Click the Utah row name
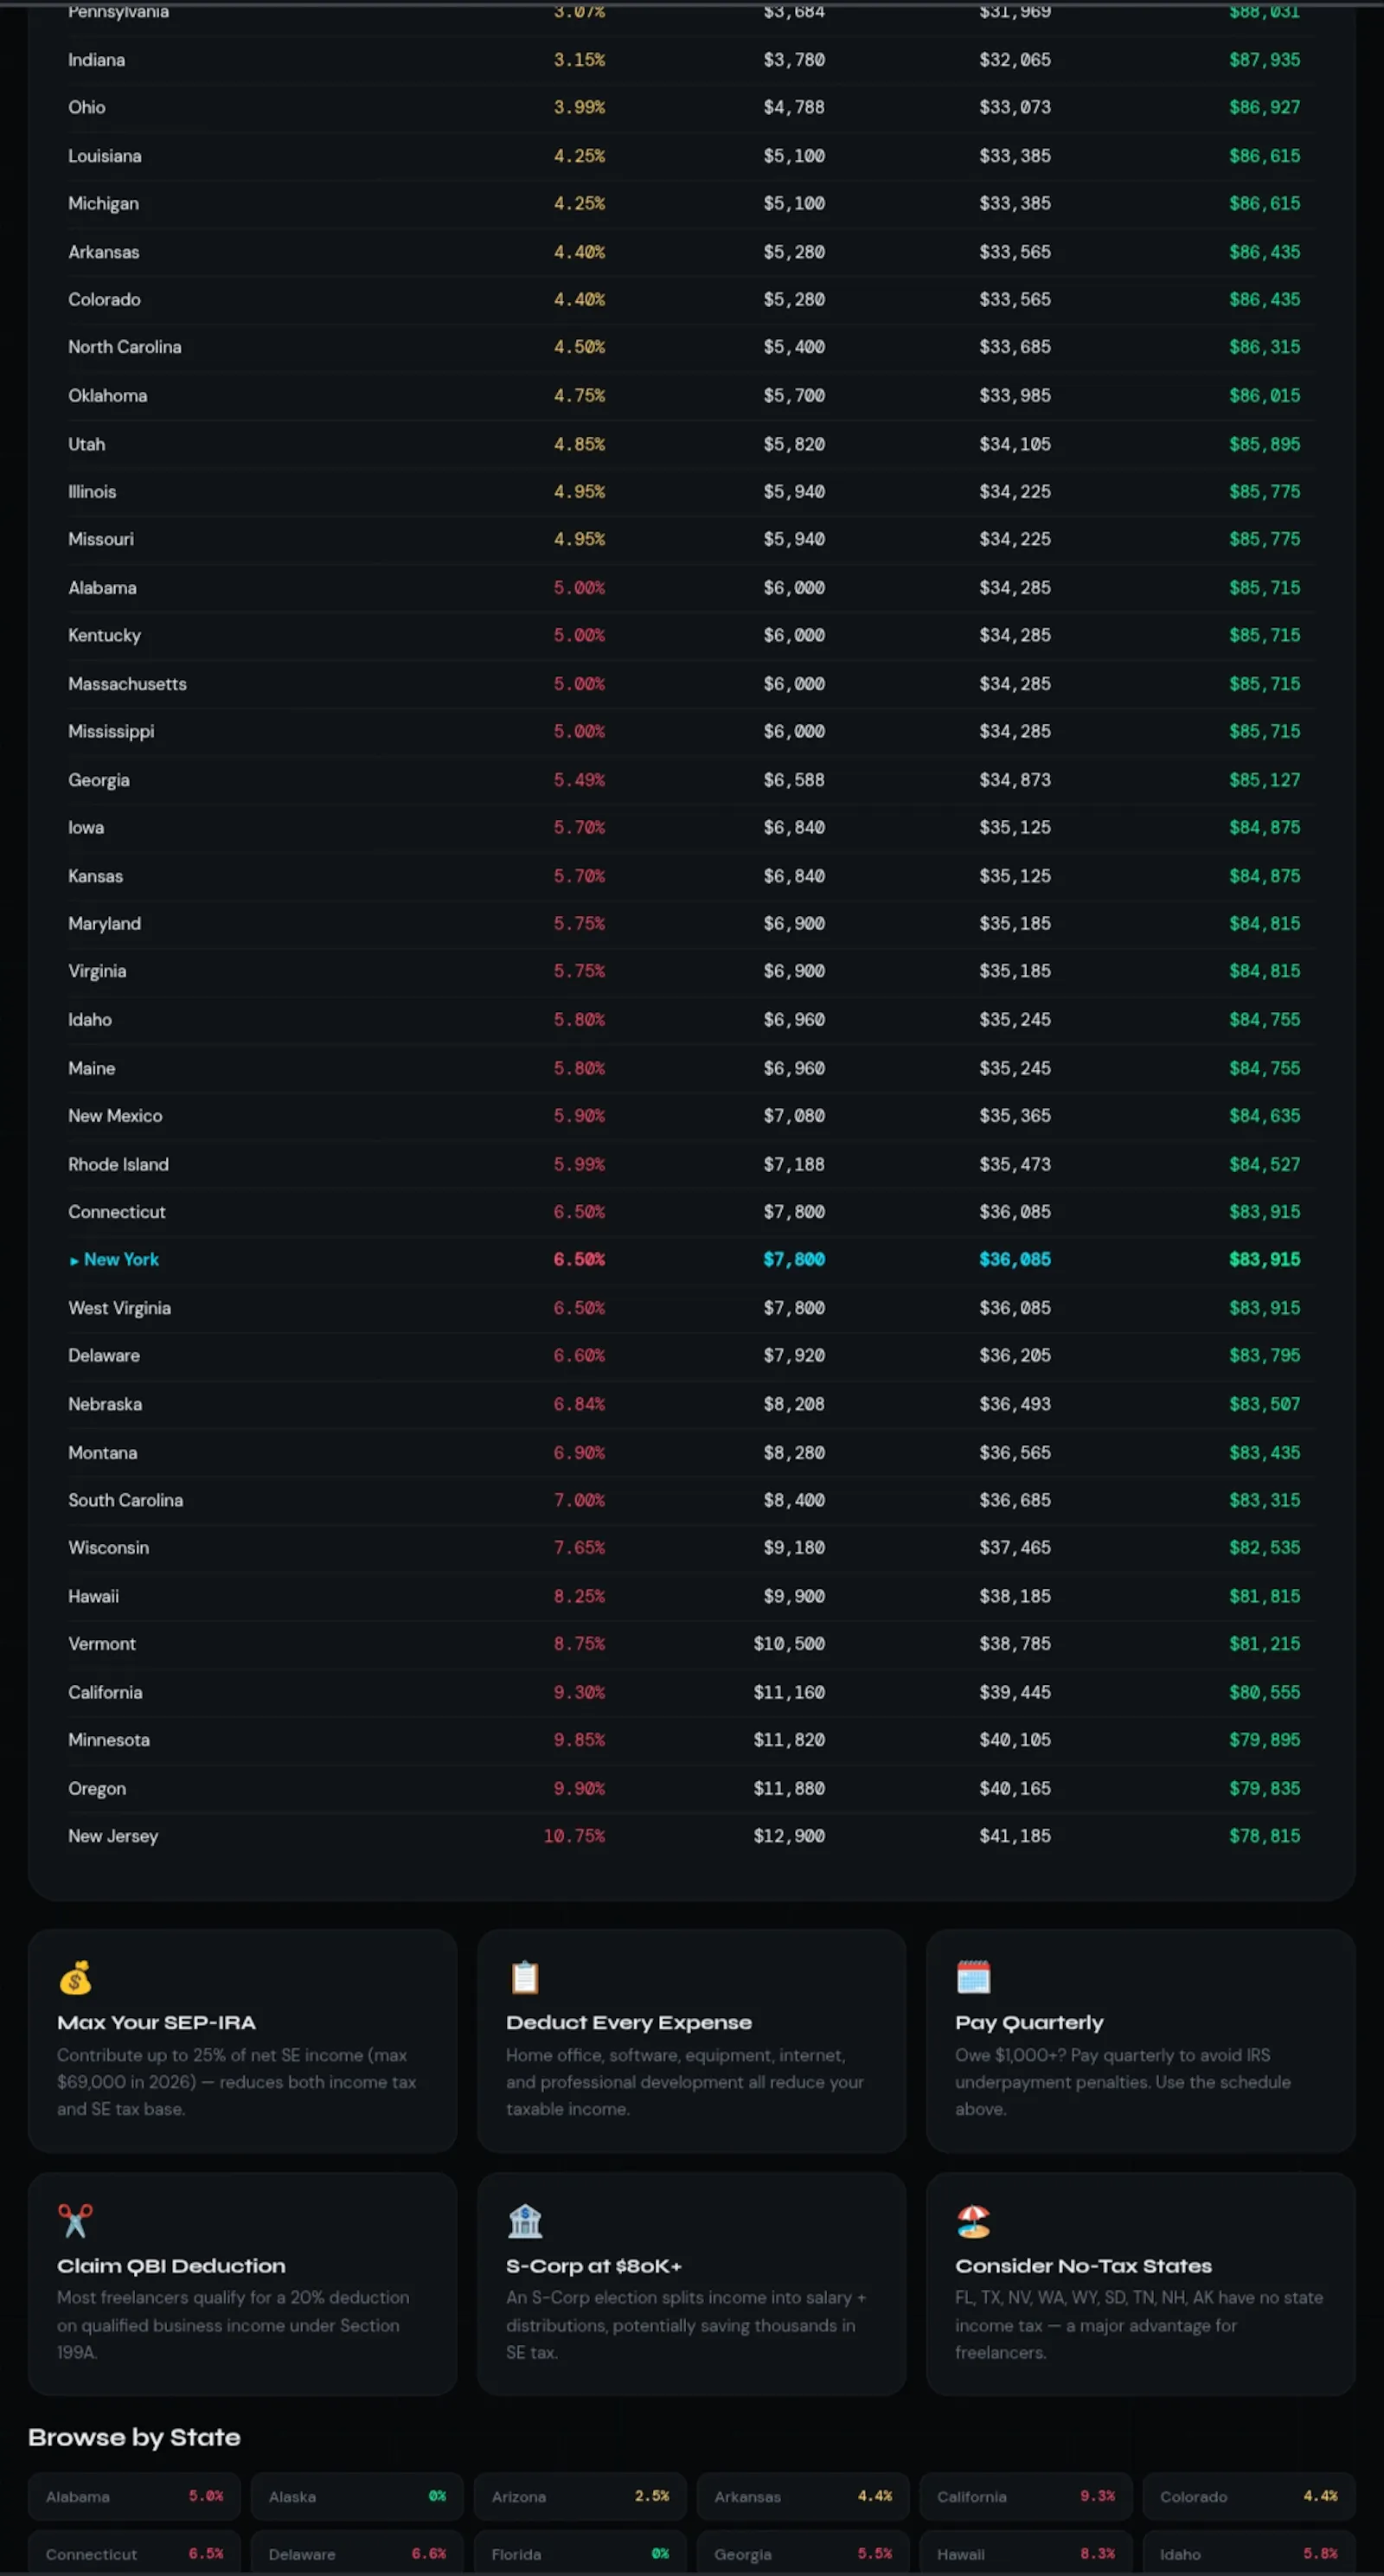This screenshot has height=2576, width=1384. (x=86, y=444)
